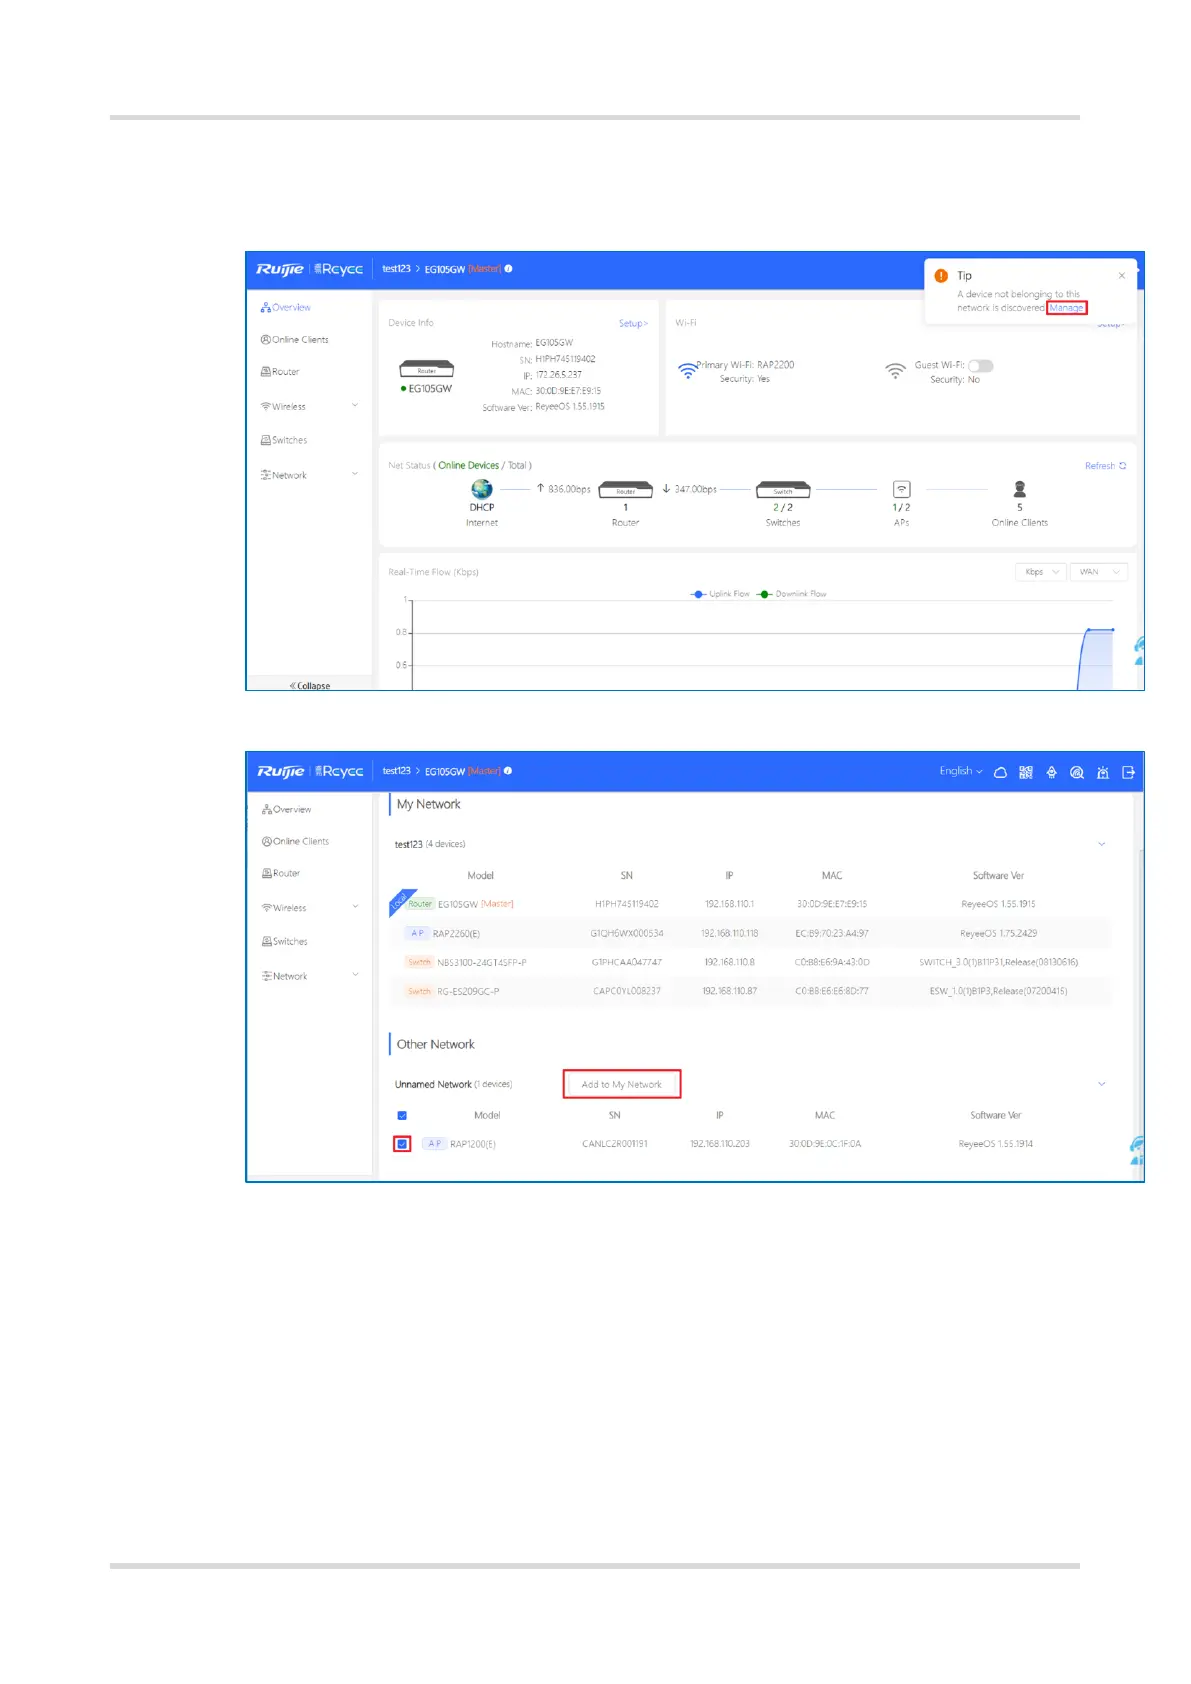Open Overview in the My Network page sidebar

287,809
